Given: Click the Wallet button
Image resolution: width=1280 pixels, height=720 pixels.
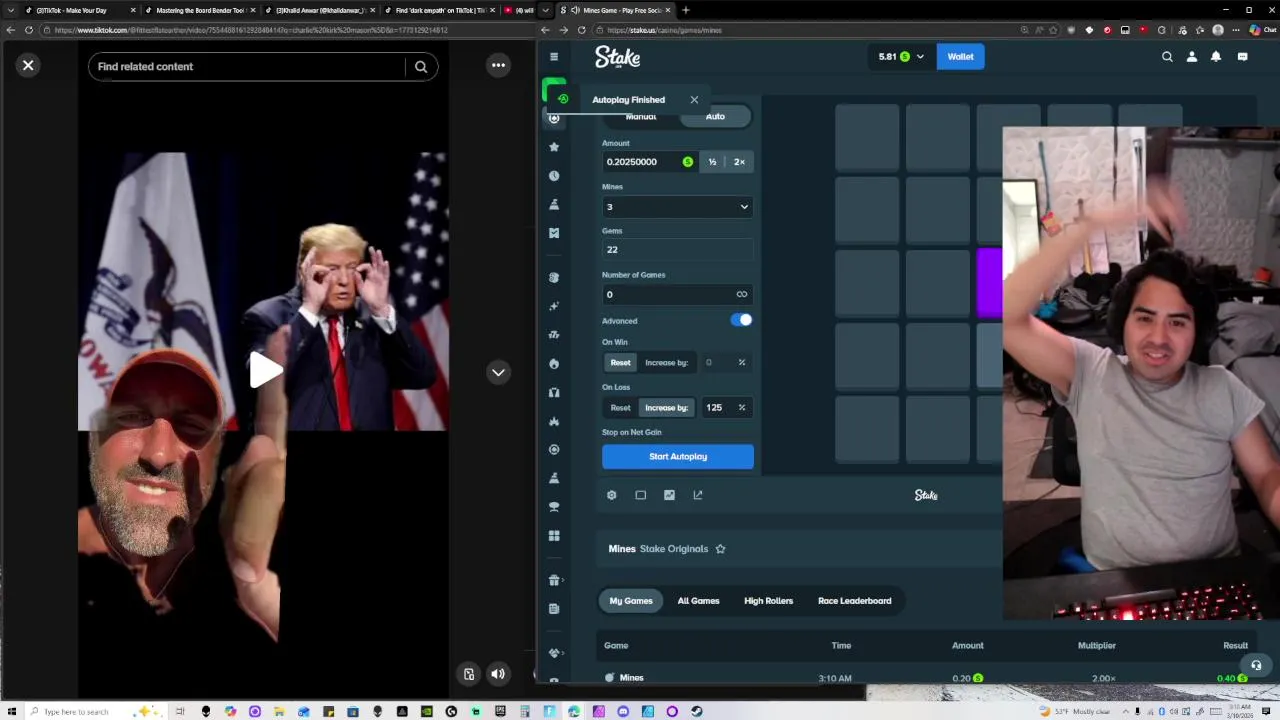Looking at the screenshot, I should tap(961, 57).
